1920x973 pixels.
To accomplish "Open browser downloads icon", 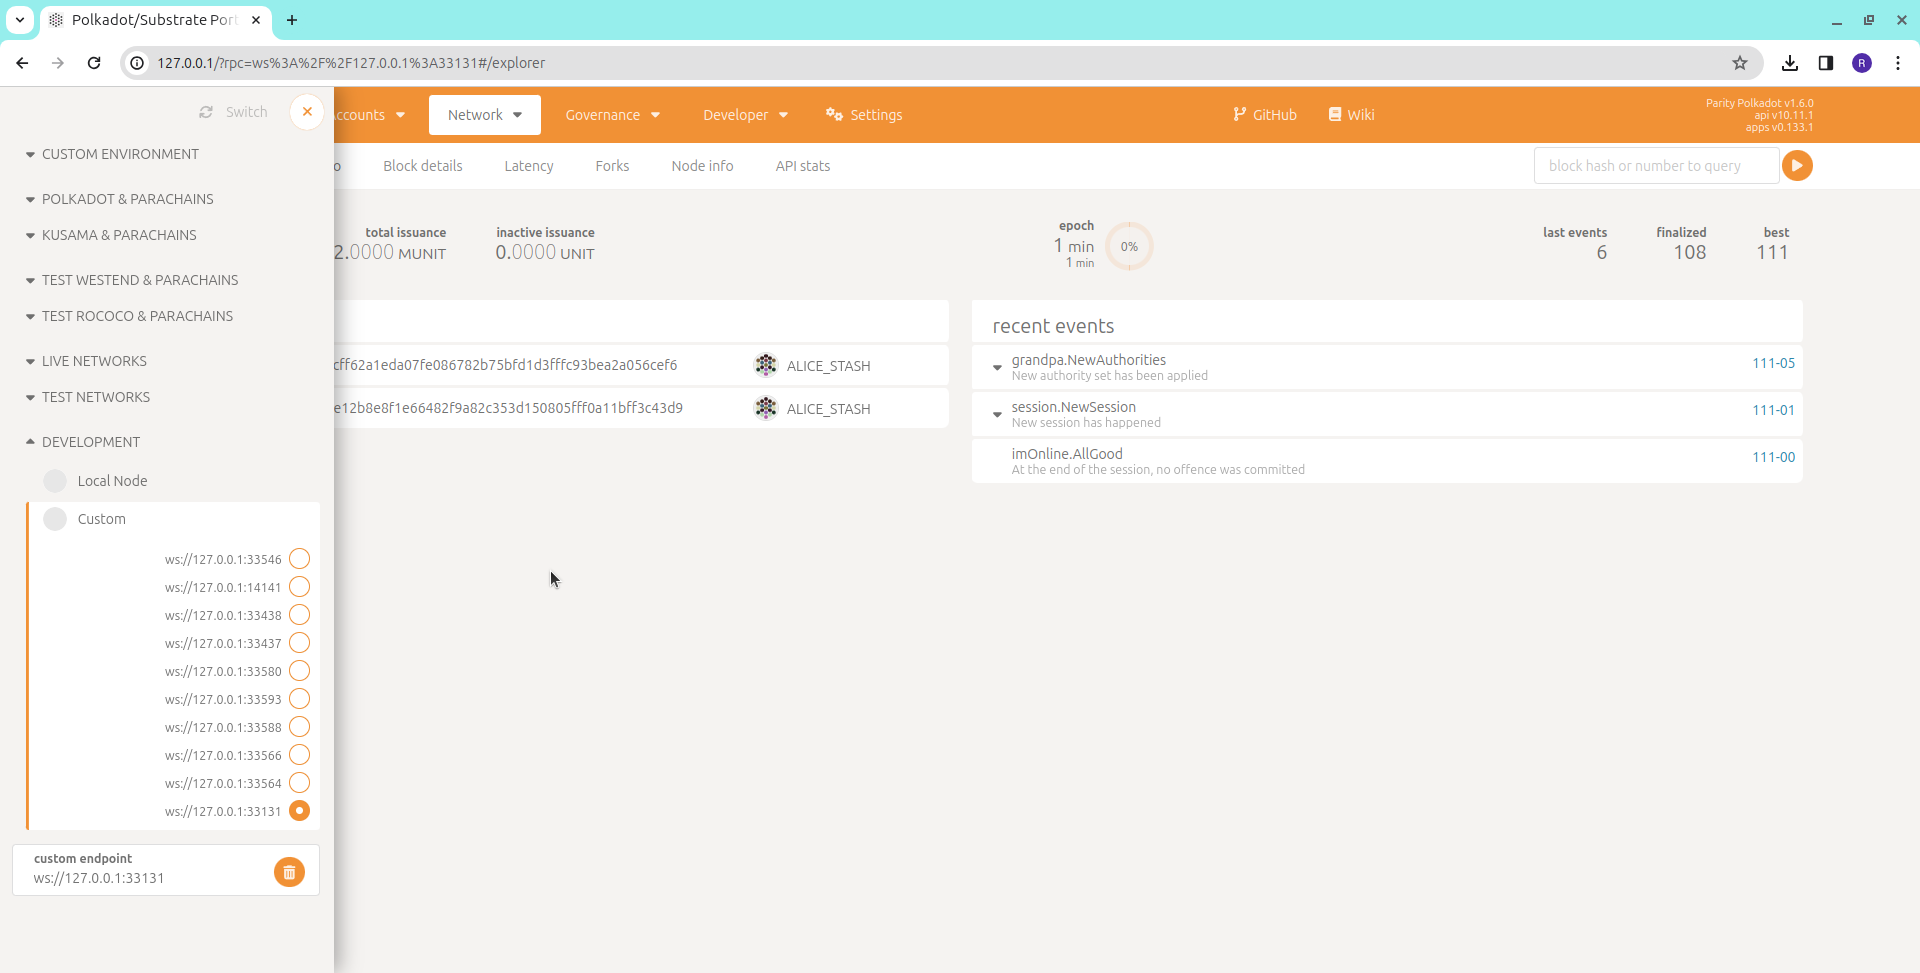I will 1790,63.
